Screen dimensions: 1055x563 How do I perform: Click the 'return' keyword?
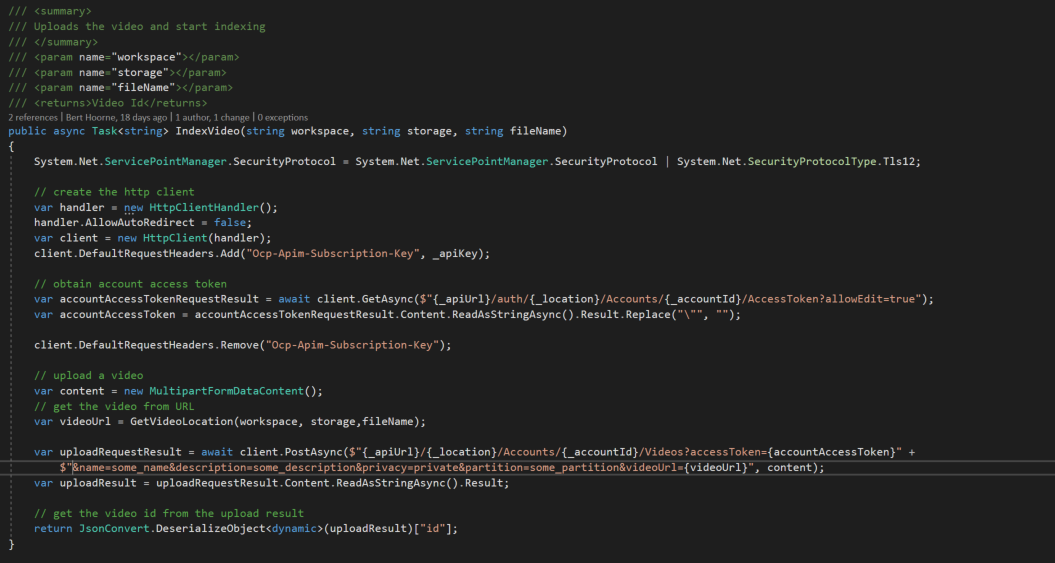pos(53,529)
